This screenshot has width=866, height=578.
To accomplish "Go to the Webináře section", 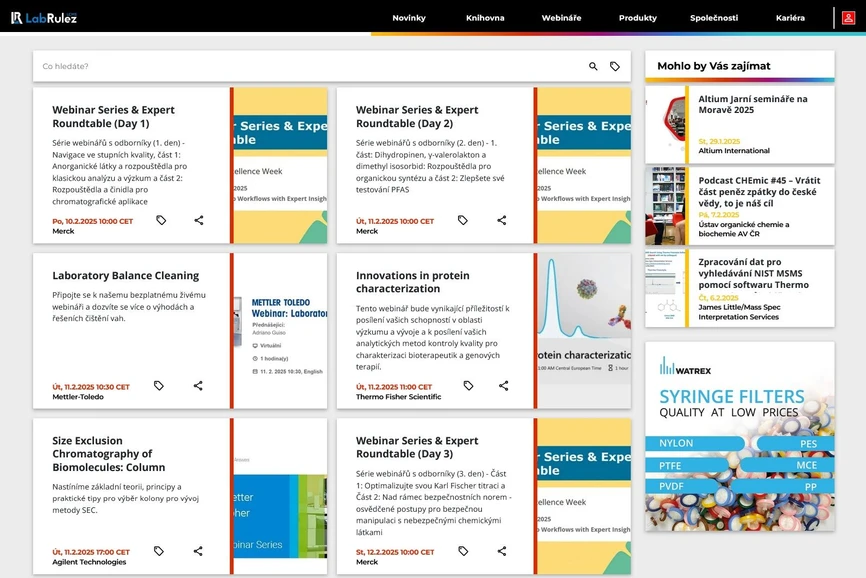I will (x=561, y=18).
